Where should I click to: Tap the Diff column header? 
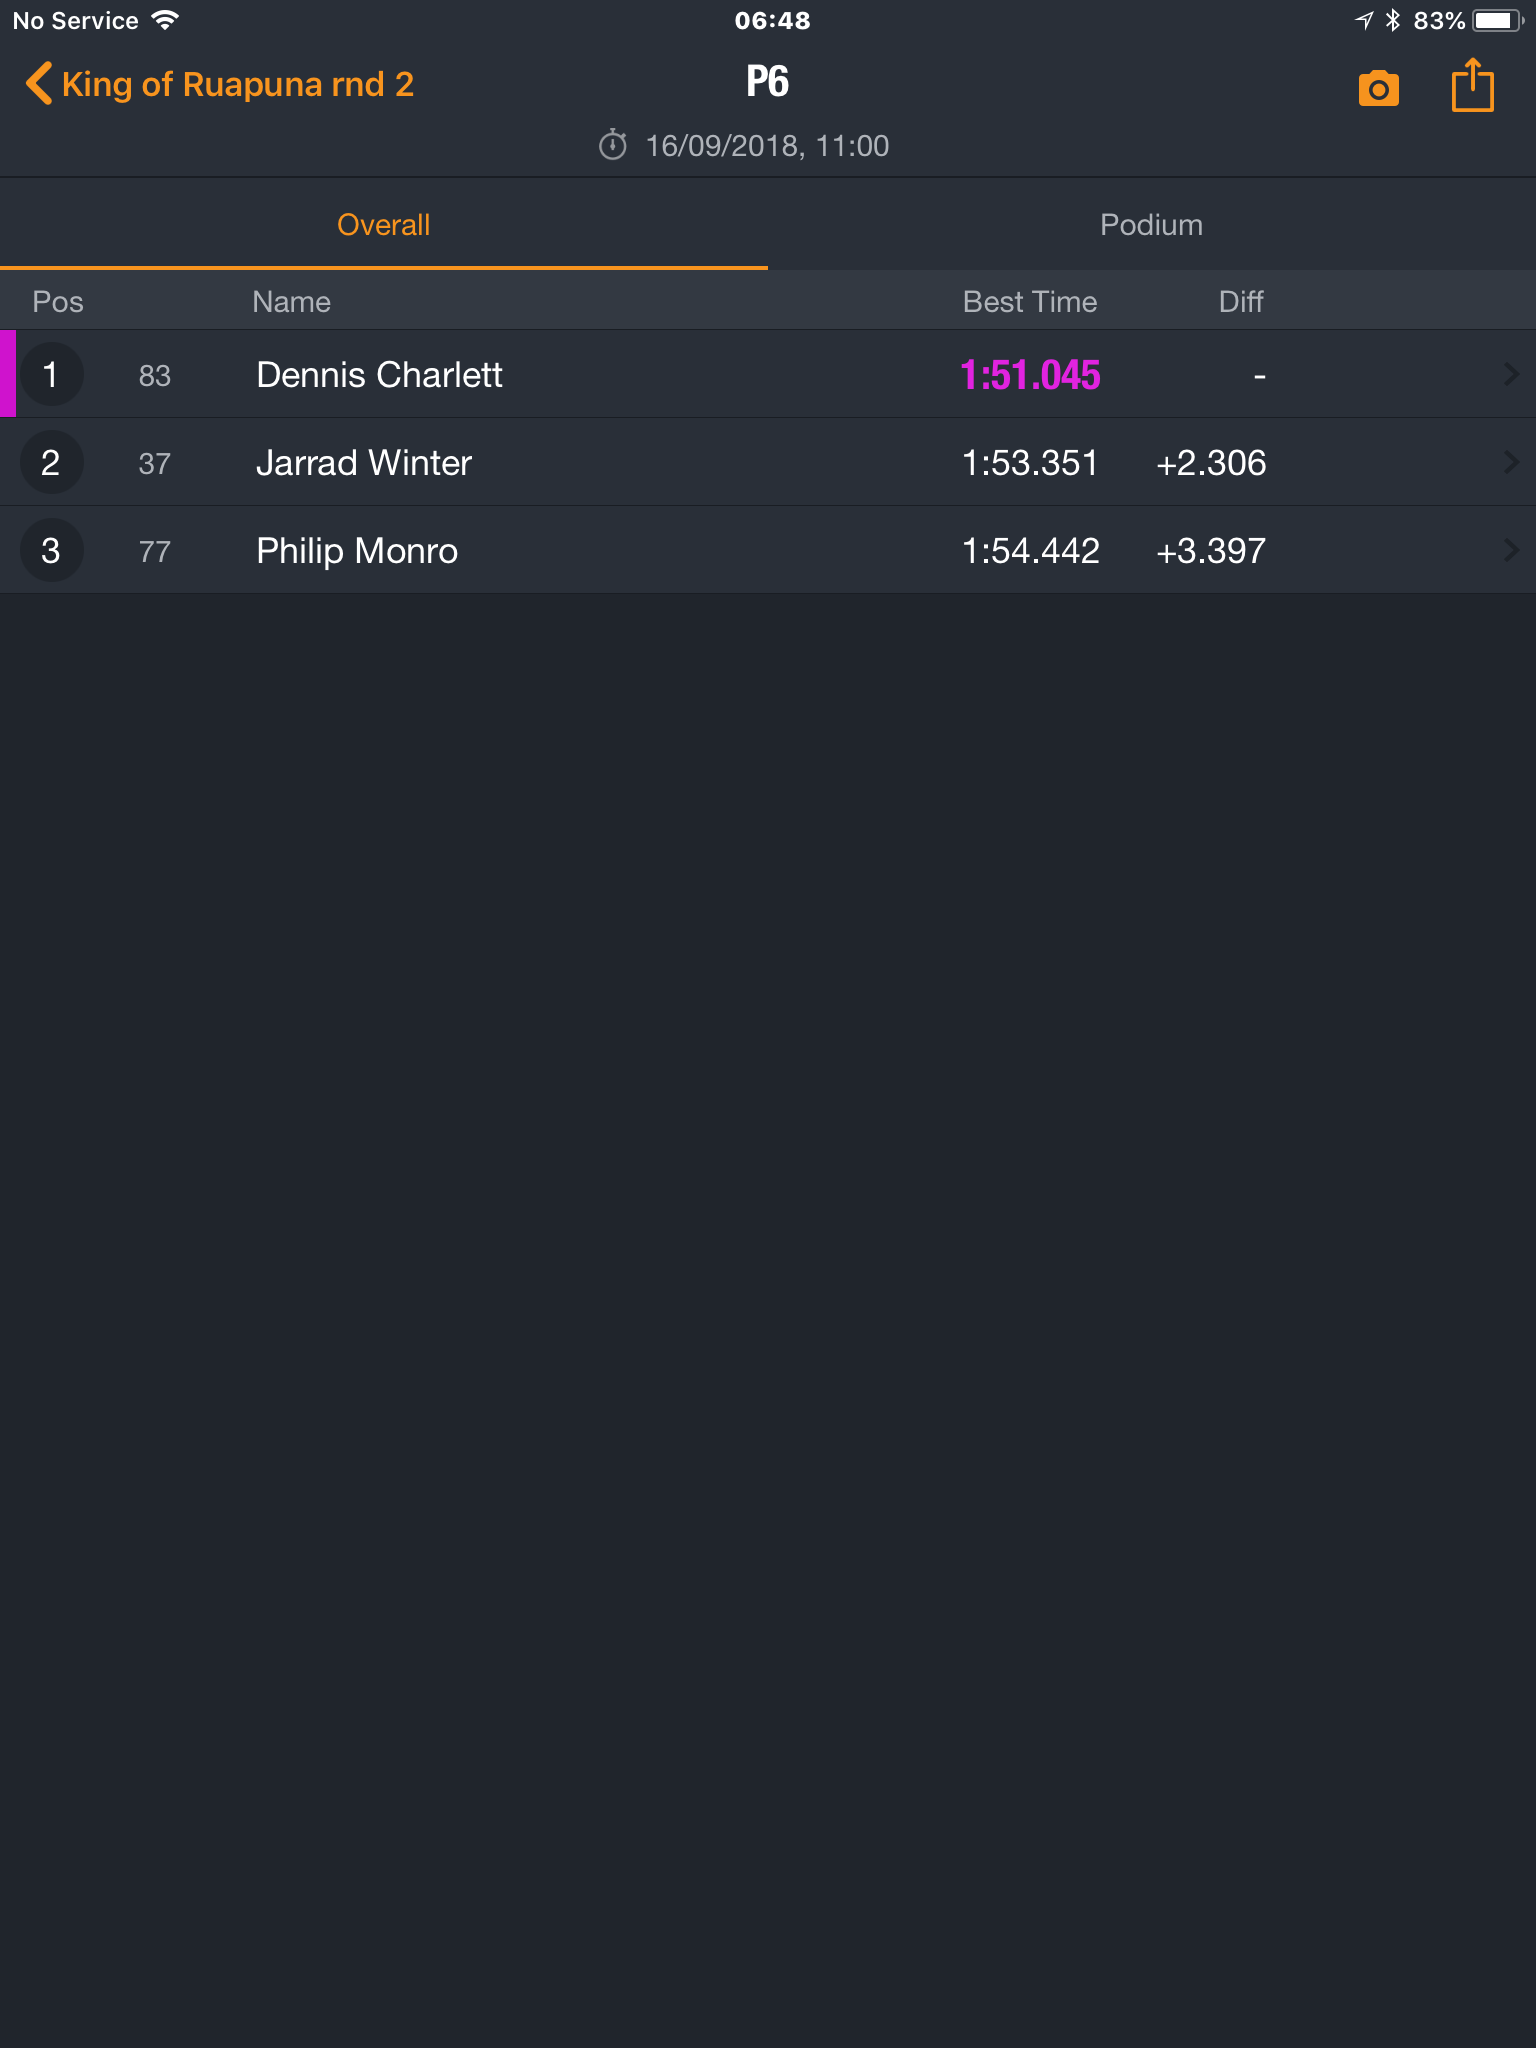[x=1241, y=302]
